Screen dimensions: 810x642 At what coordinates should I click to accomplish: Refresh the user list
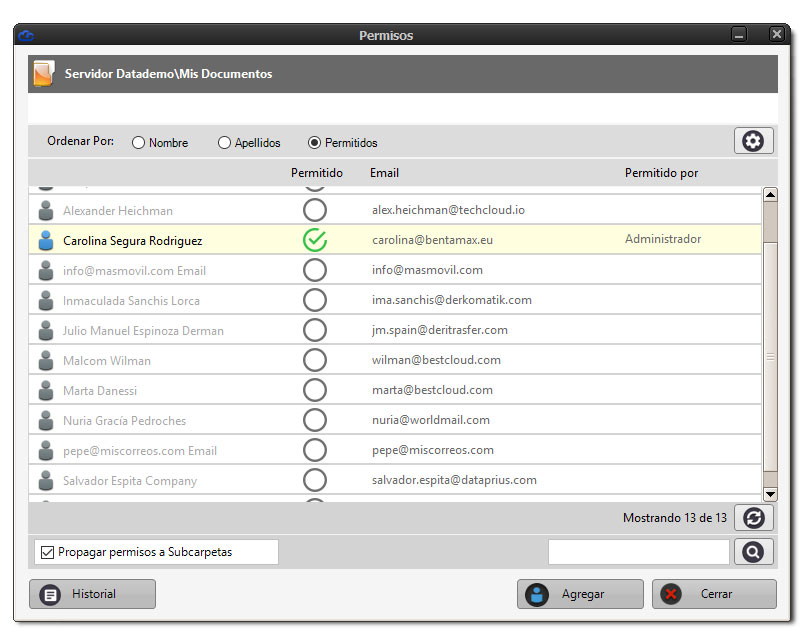pos(753,518)
